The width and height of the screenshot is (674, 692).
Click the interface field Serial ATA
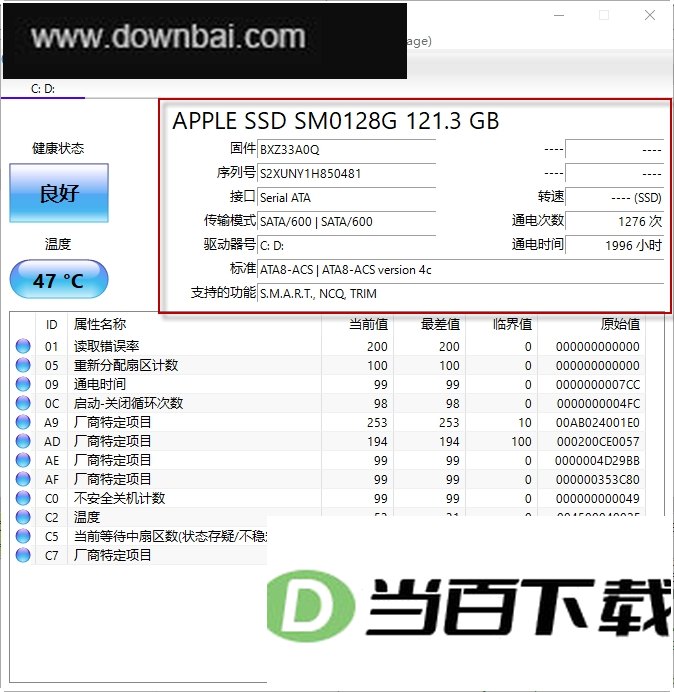[x=346, y=197]
